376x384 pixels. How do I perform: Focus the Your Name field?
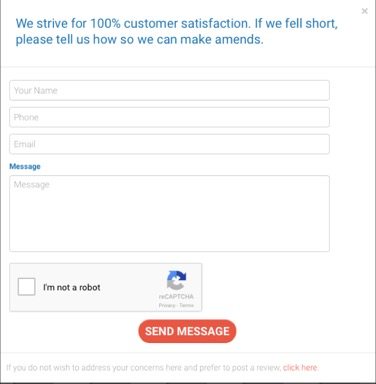point(169,90)
